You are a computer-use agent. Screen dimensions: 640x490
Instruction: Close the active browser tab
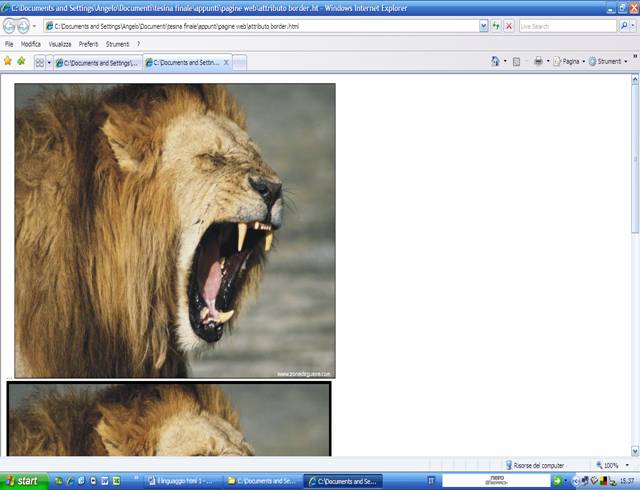[226, 63]
